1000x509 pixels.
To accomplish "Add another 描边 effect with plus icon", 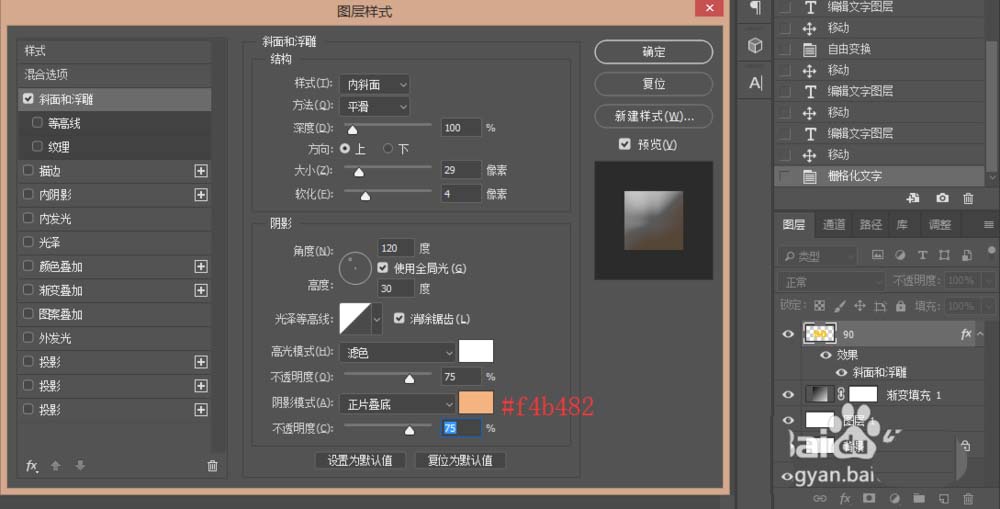I will (201, 170).
